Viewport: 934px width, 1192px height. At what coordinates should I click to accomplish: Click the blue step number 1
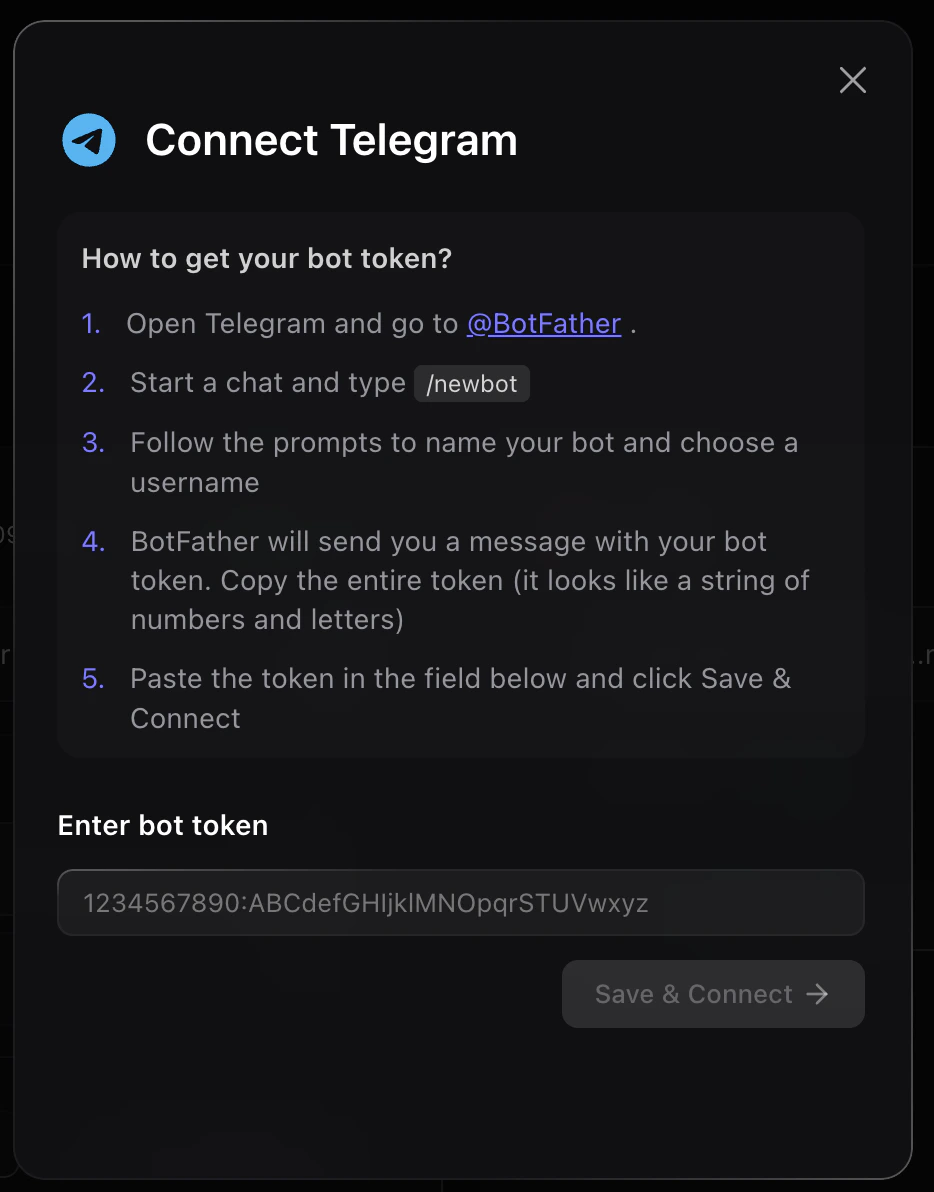[x=91, y=323]
